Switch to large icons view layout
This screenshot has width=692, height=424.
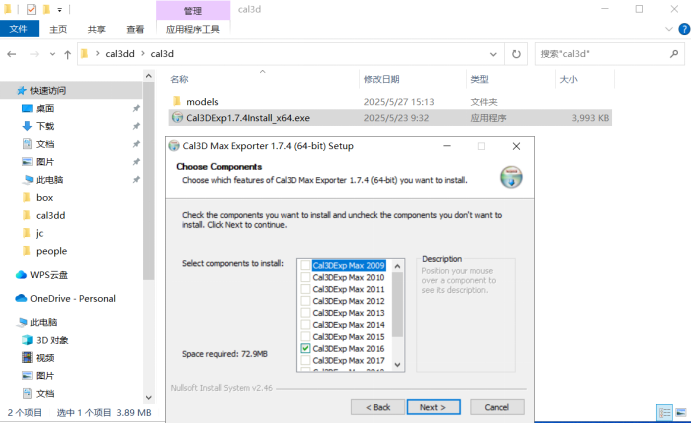681,413
